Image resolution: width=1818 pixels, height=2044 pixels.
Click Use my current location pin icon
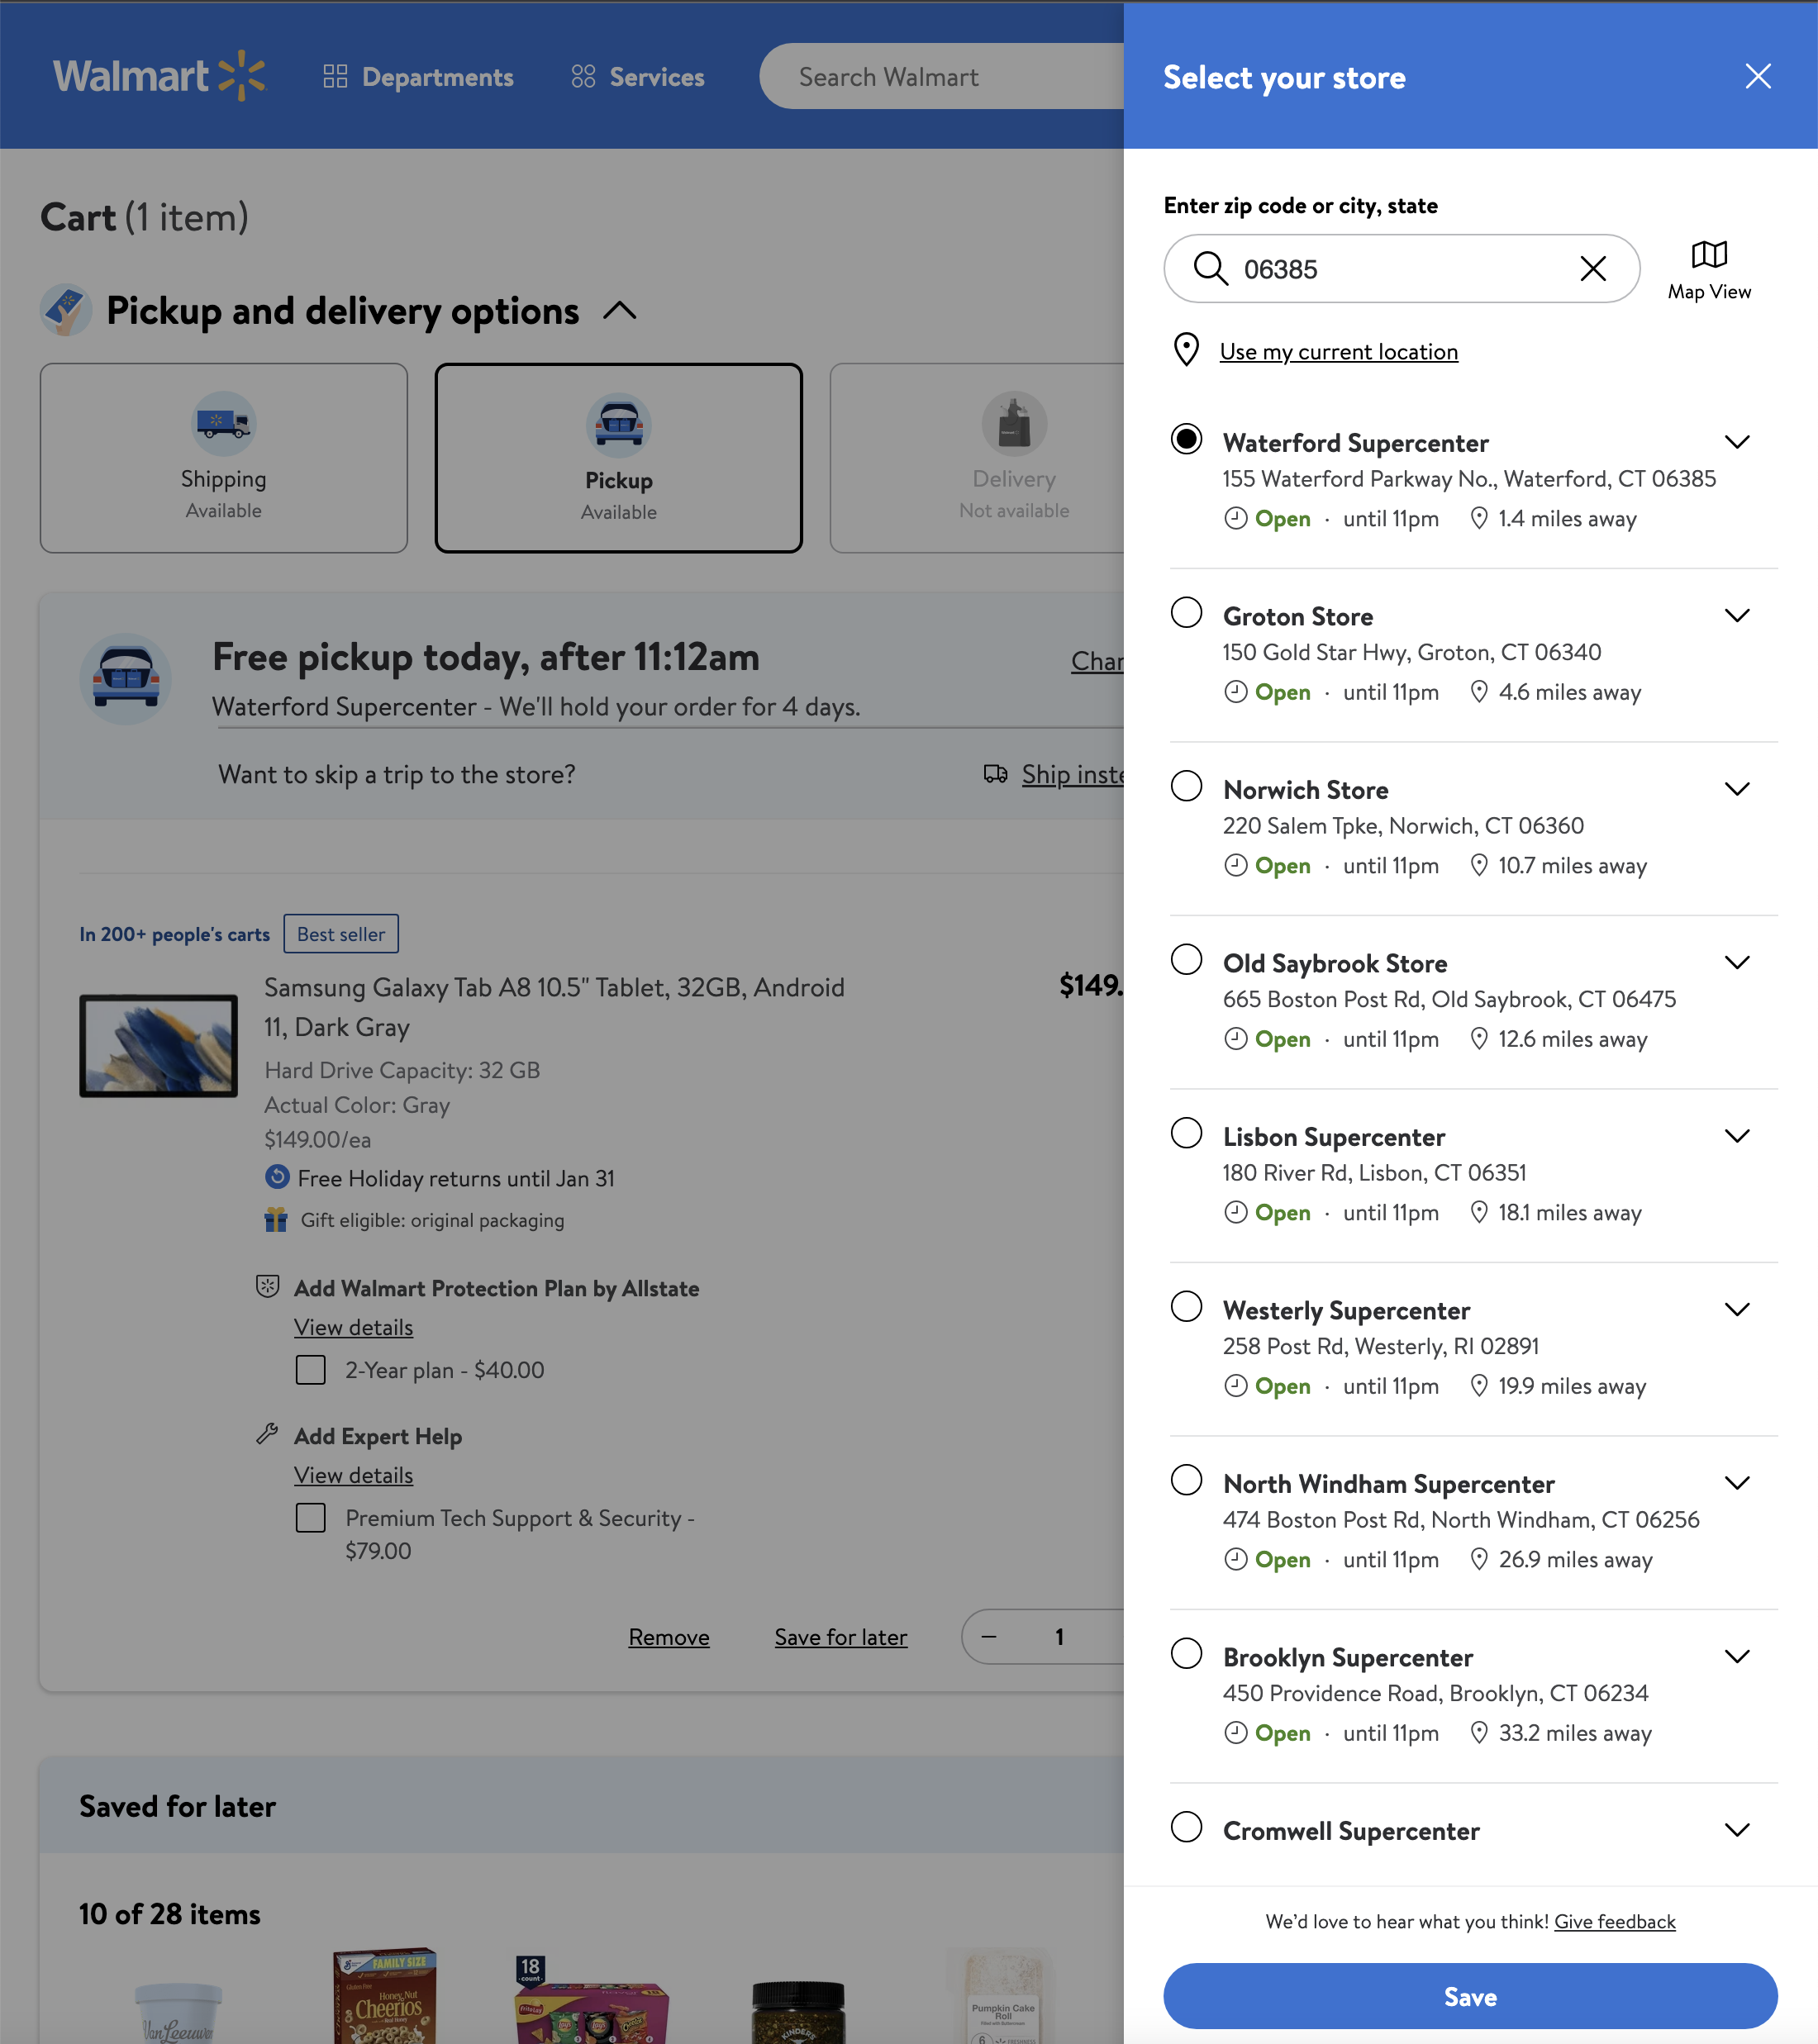[x=1186, y=351]
